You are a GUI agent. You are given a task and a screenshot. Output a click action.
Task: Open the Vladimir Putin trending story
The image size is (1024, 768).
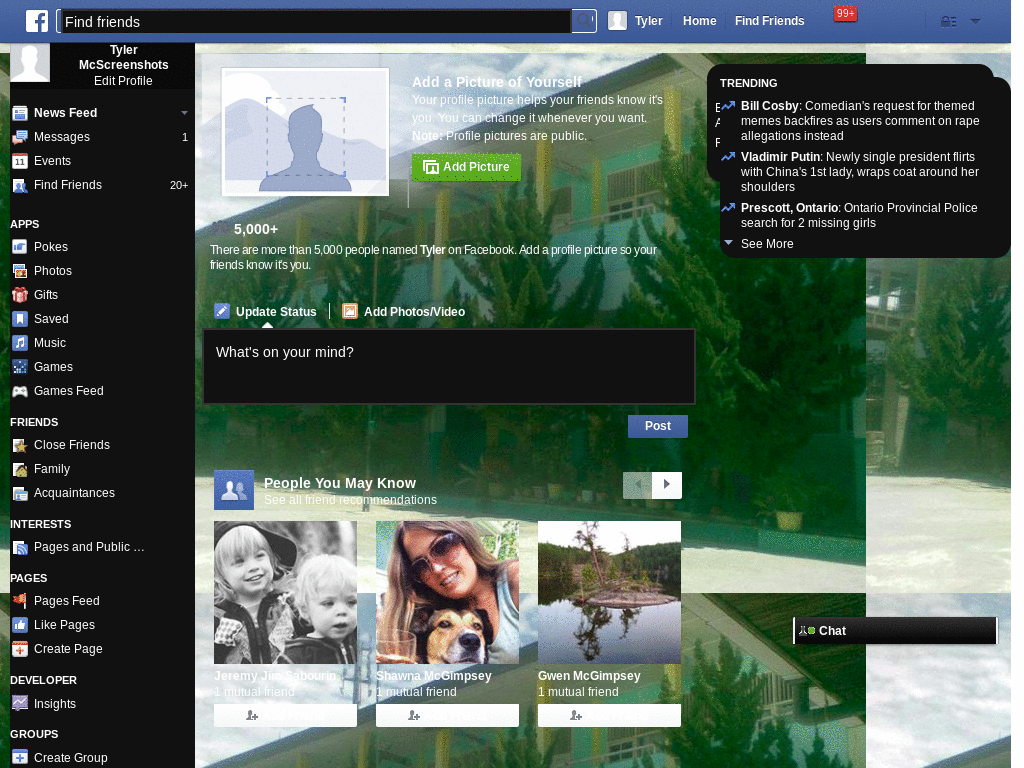point(859,172)
